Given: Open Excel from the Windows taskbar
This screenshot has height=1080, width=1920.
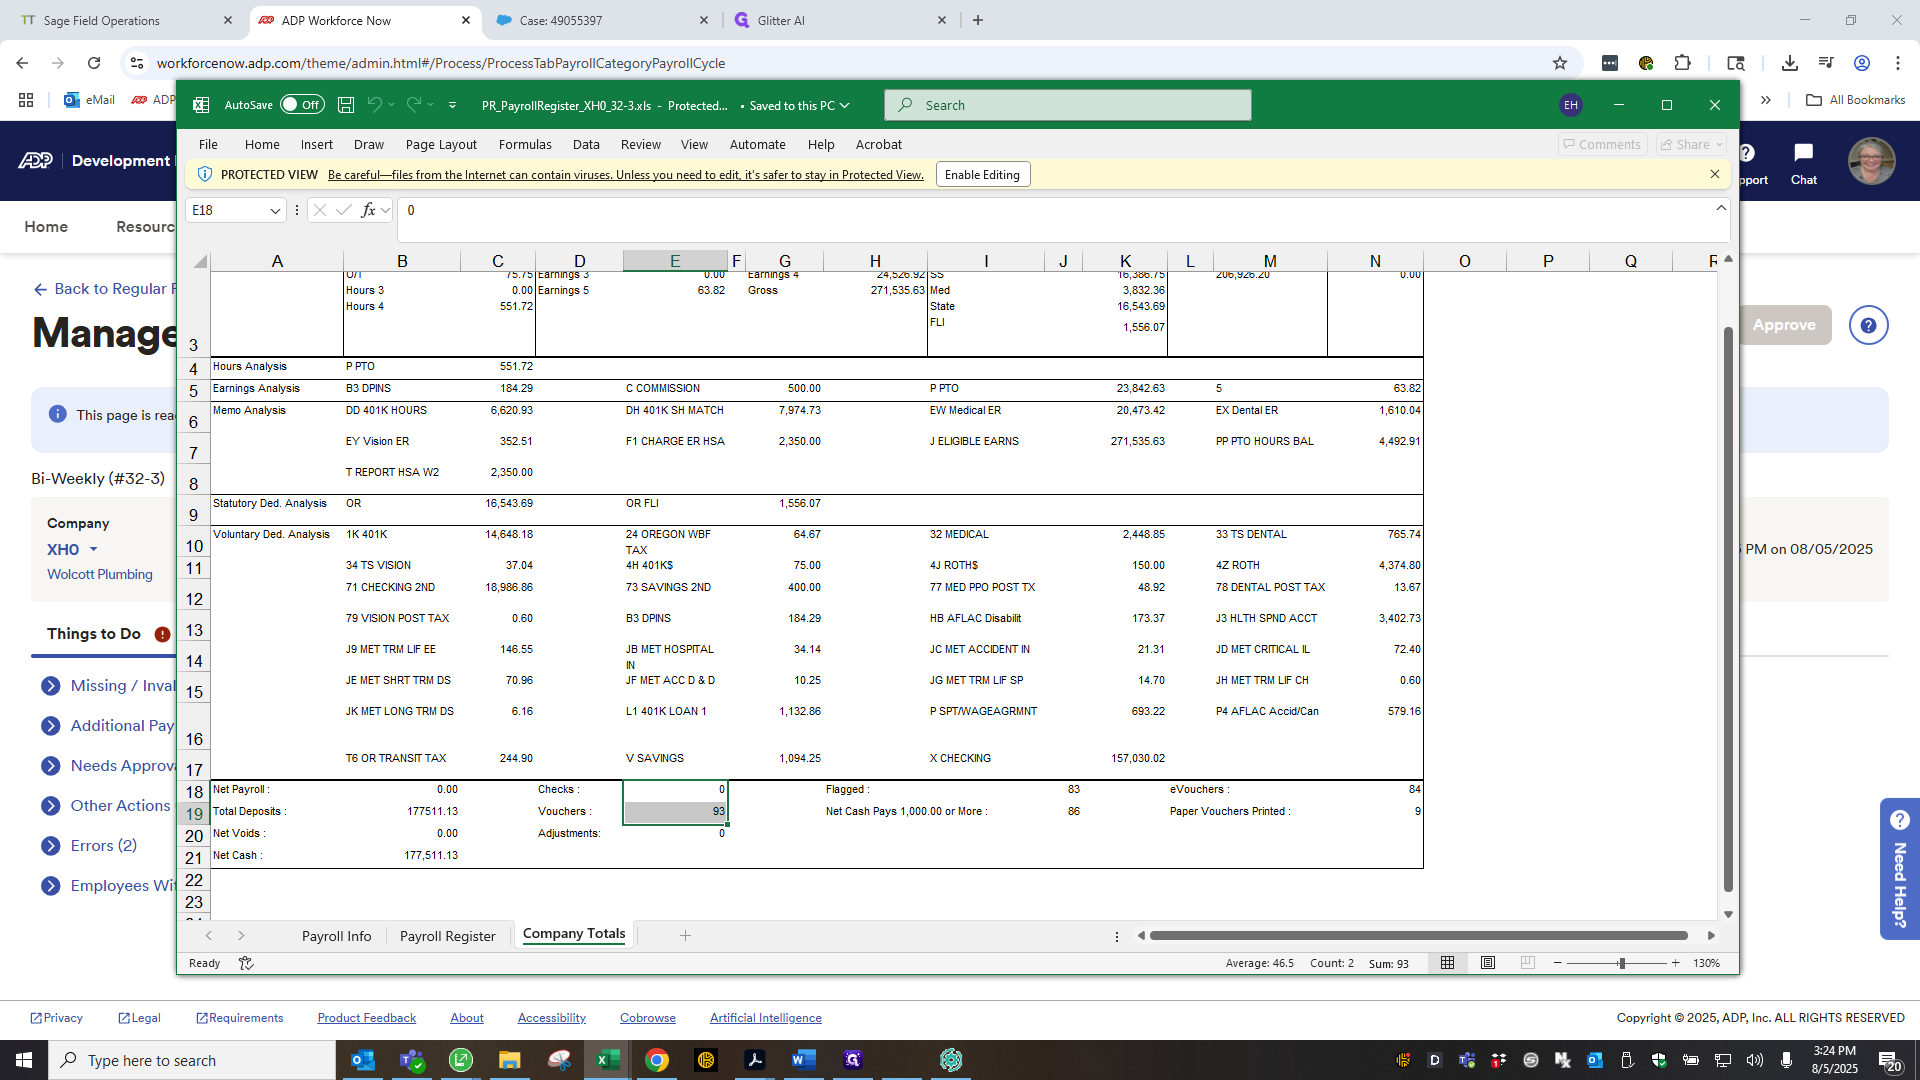Looking at the screenshot, I should tap(607, 1060).
